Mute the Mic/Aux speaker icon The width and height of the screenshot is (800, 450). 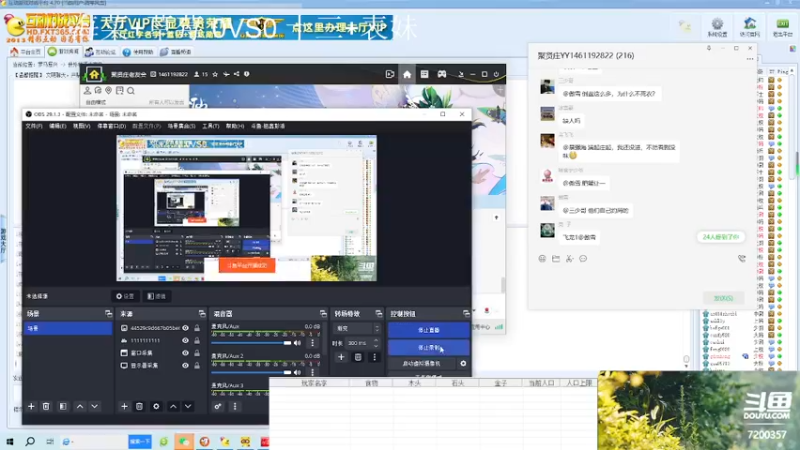297,343
